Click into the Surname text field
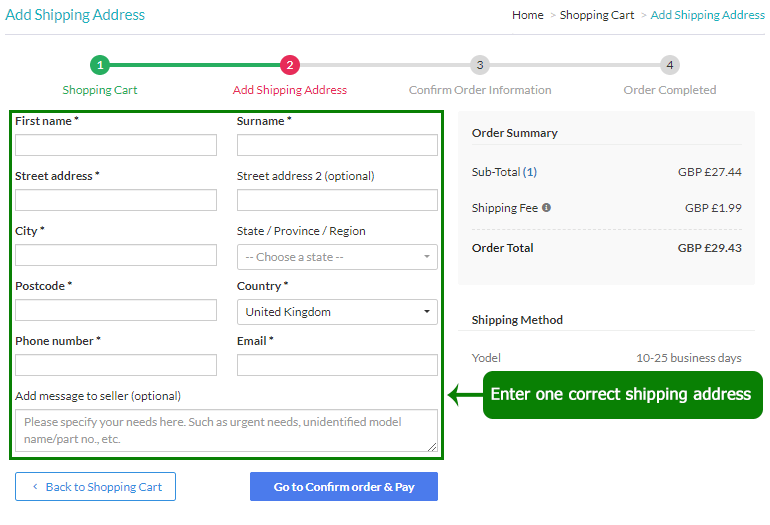The width and height of the screenshot is (770, 525). [337, 146]
